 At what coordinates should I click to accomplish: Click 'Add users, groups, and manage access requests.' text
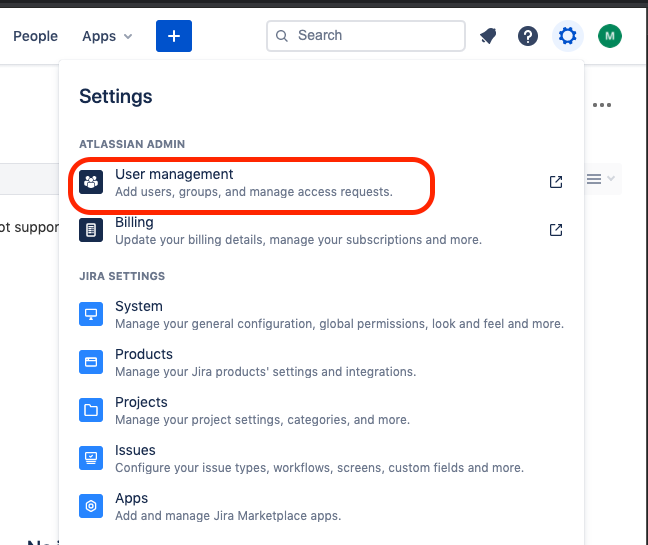[x=254, y=192]
